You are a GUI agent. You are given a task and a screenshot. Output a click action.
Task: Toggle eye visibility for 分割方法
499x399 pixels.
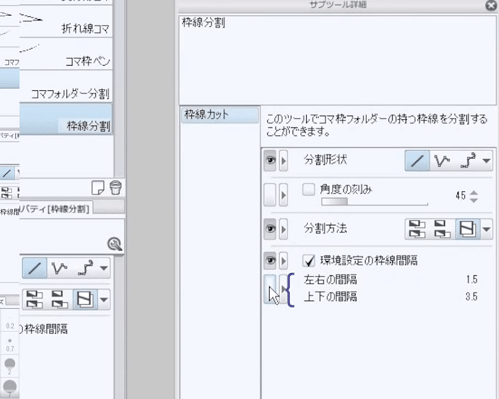click(x=270, y=229)
